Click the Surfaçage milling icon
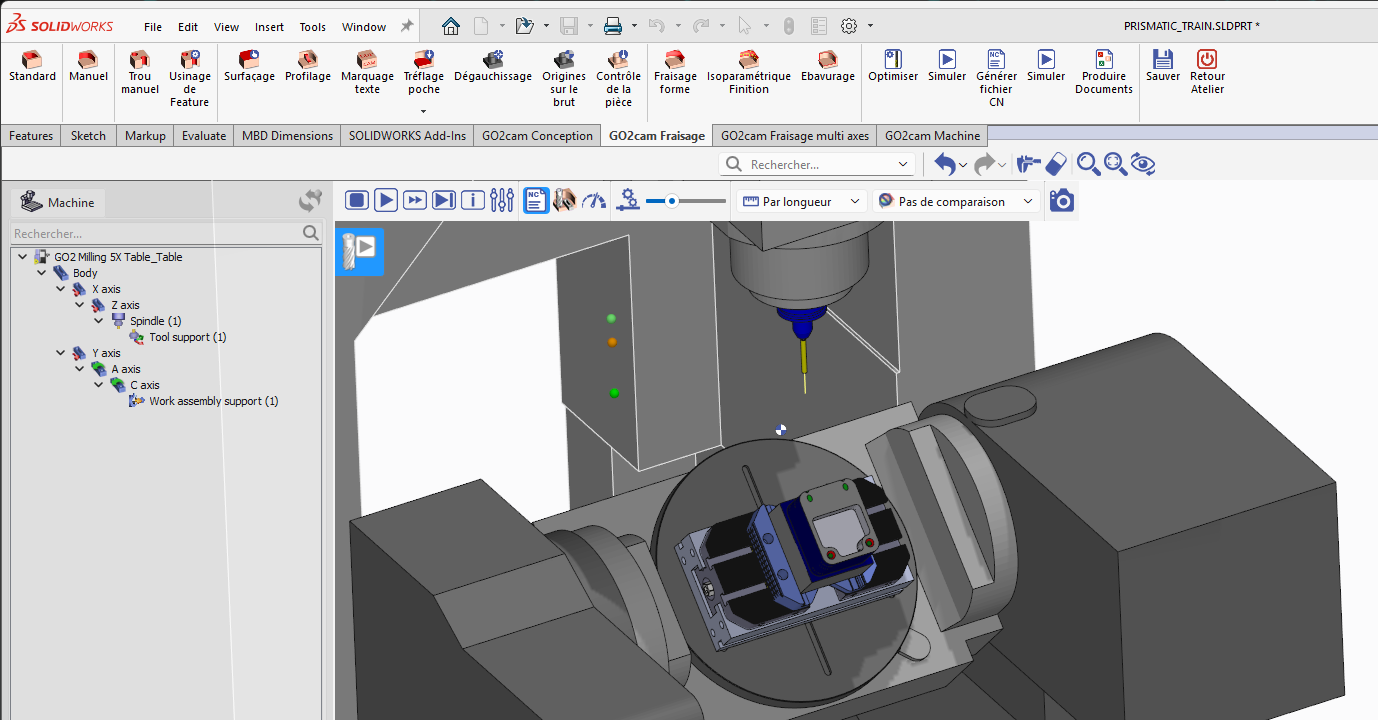Viewport: 1378px width, 720px height. (x=249, y=66)
